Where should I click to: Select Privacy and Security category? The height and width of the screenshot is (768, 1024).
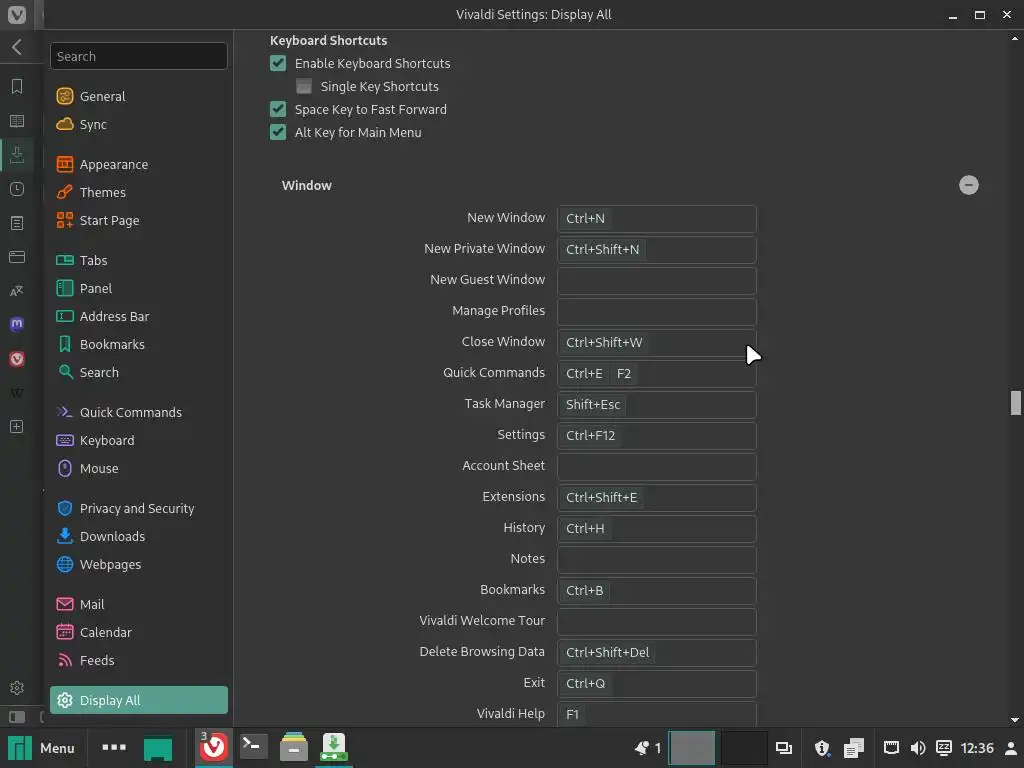coord(138,508)
